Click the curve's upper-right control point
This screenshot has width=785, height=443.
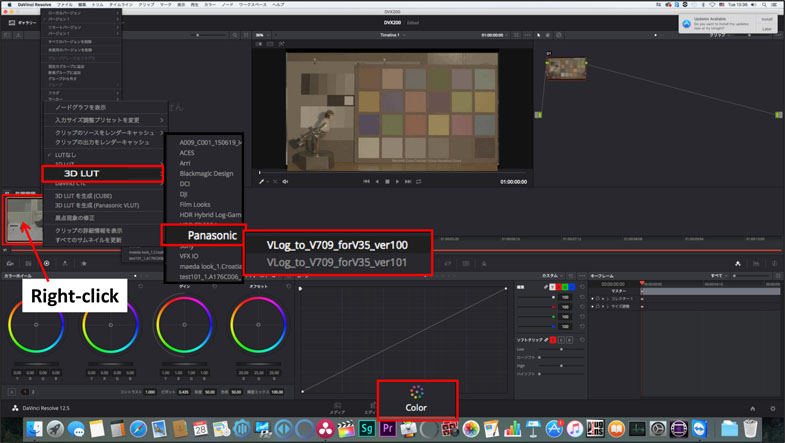coord(506,288)
